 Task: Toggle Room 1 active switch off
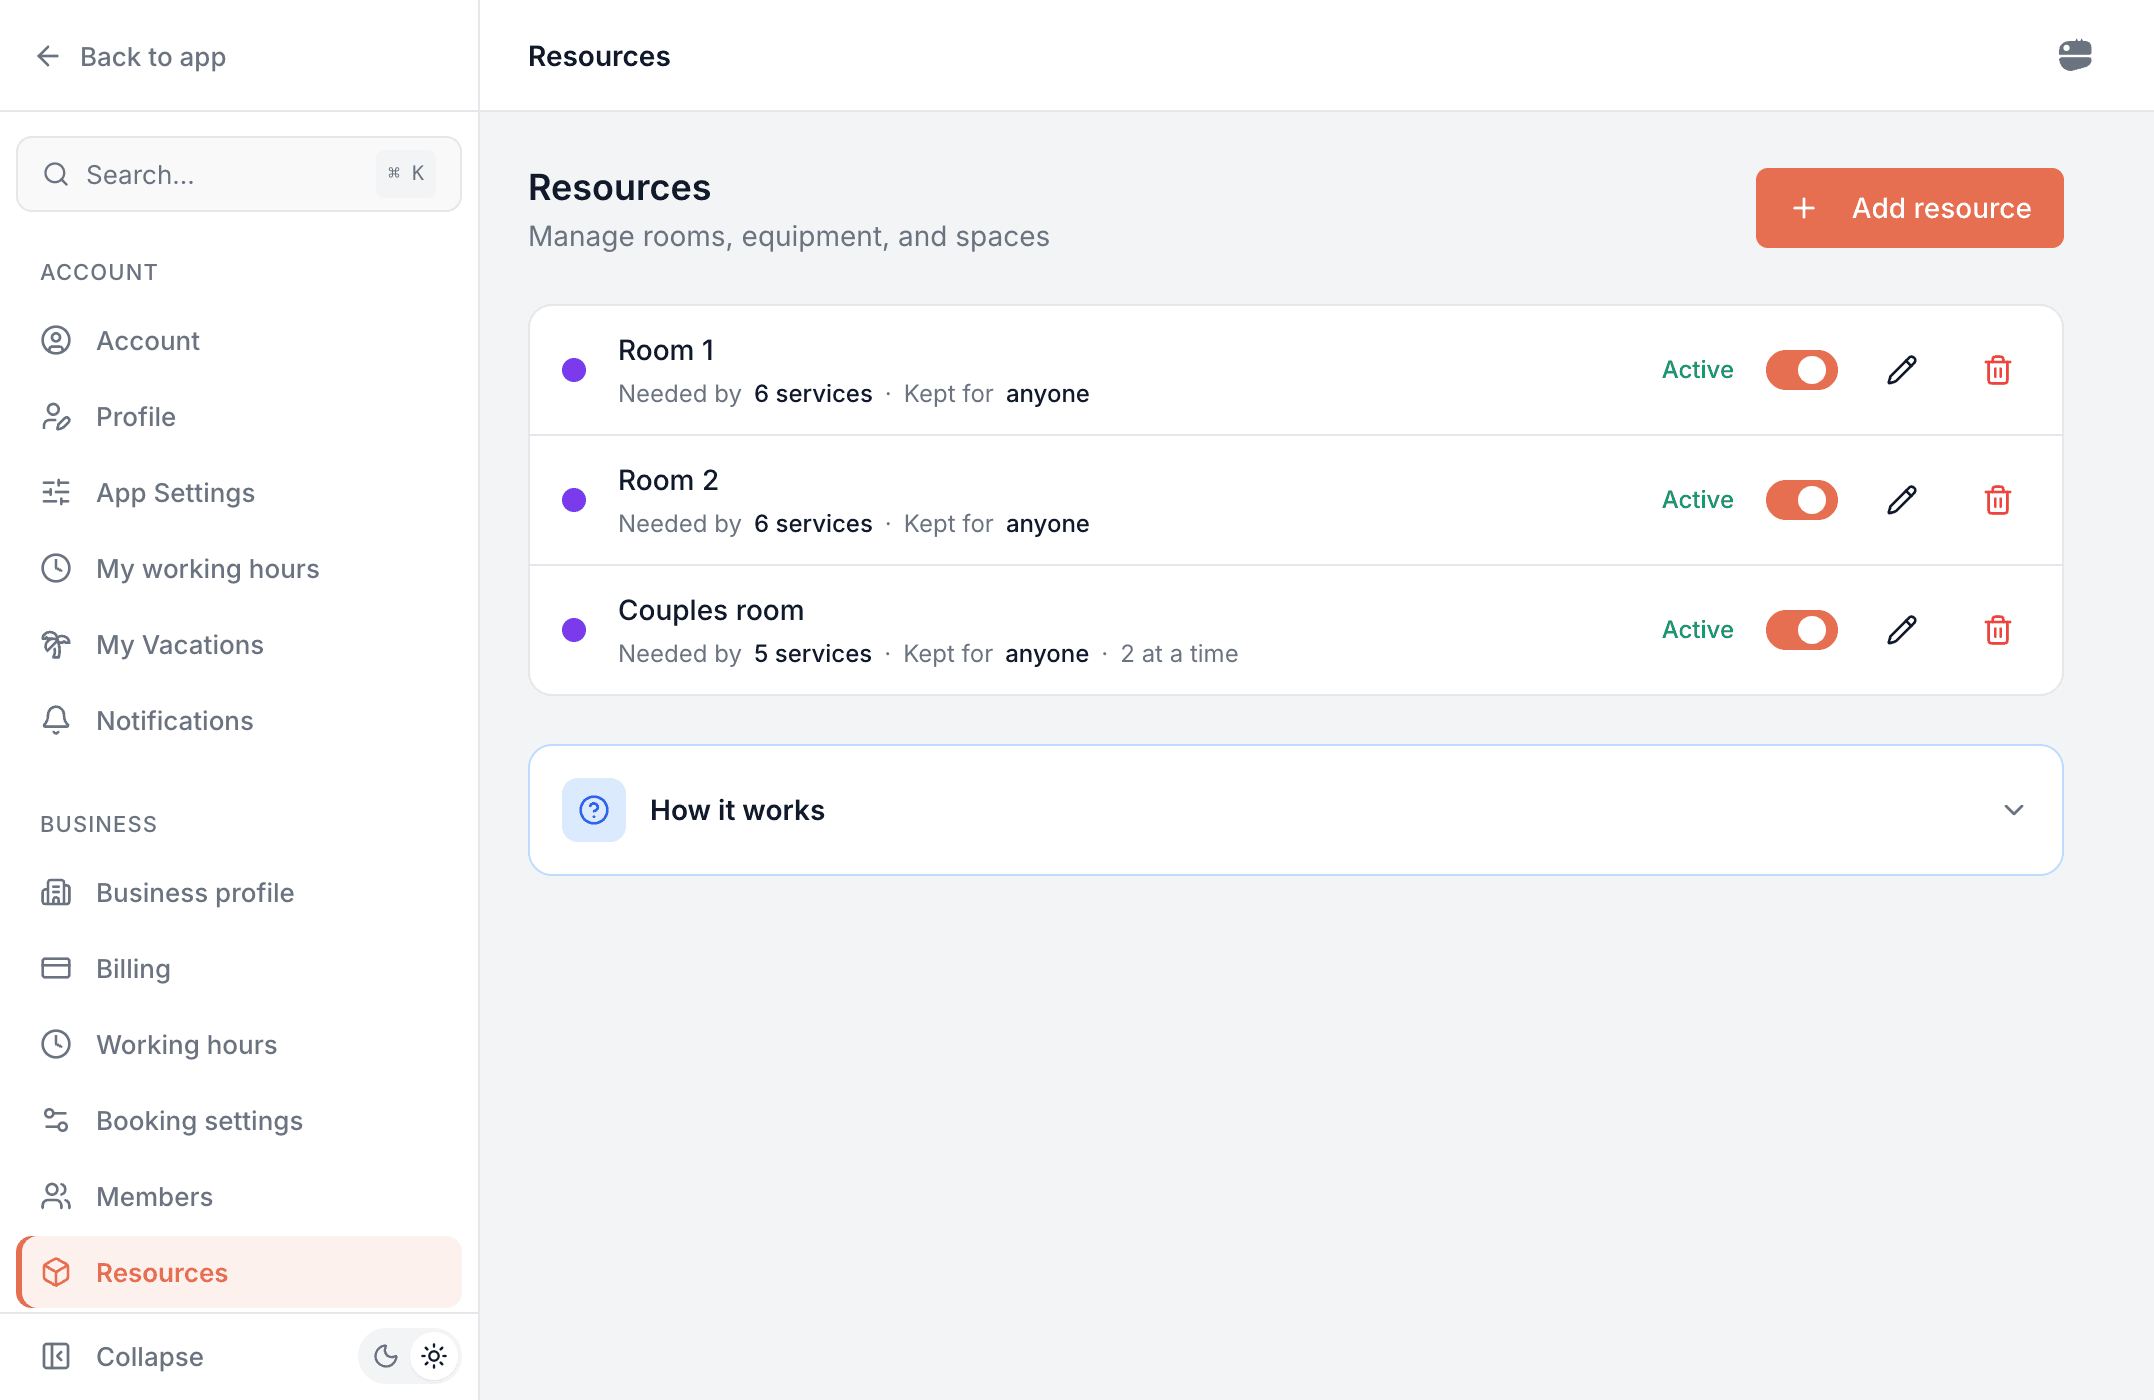(1801, 370)
